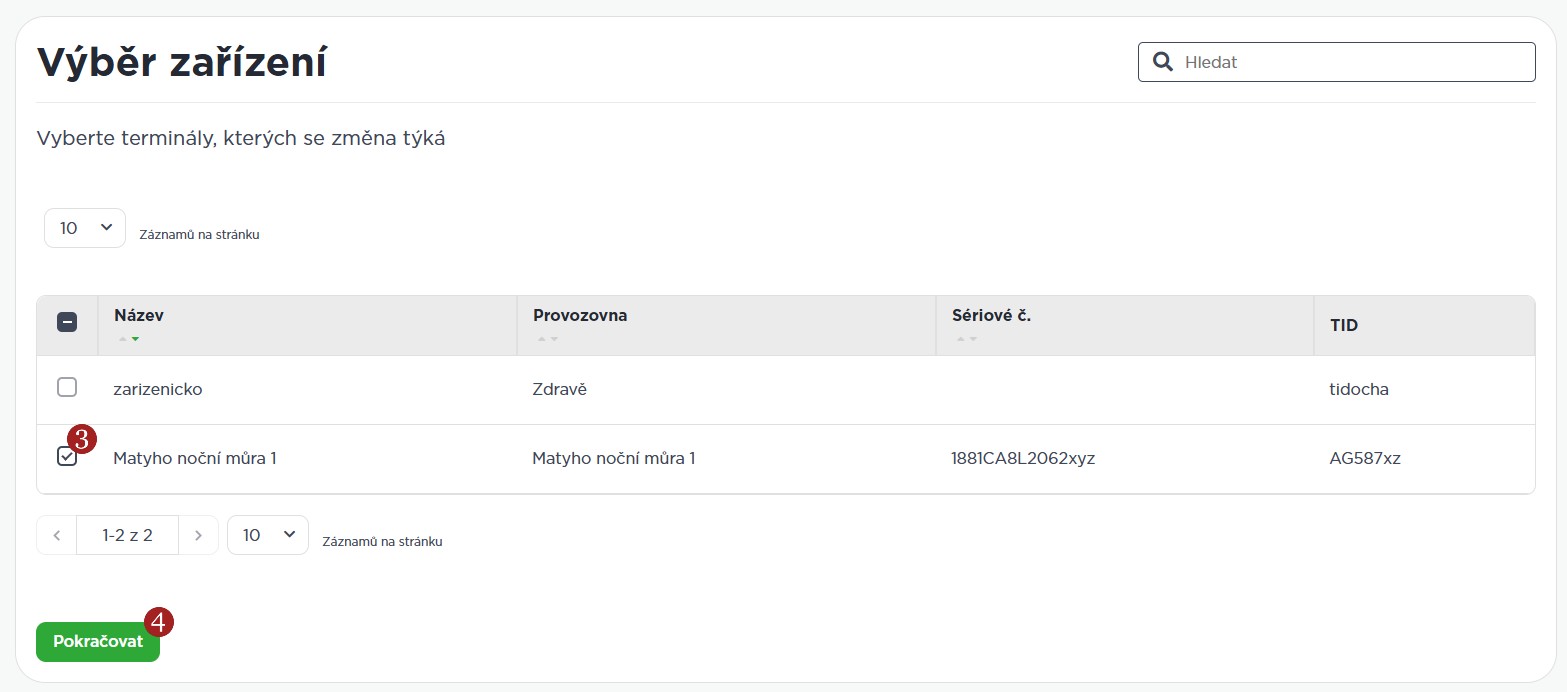This screenshot has height=692, width=1567.
Task: Click serial number 1881CA8L2062xyz cell
Action: [1023, 458]
